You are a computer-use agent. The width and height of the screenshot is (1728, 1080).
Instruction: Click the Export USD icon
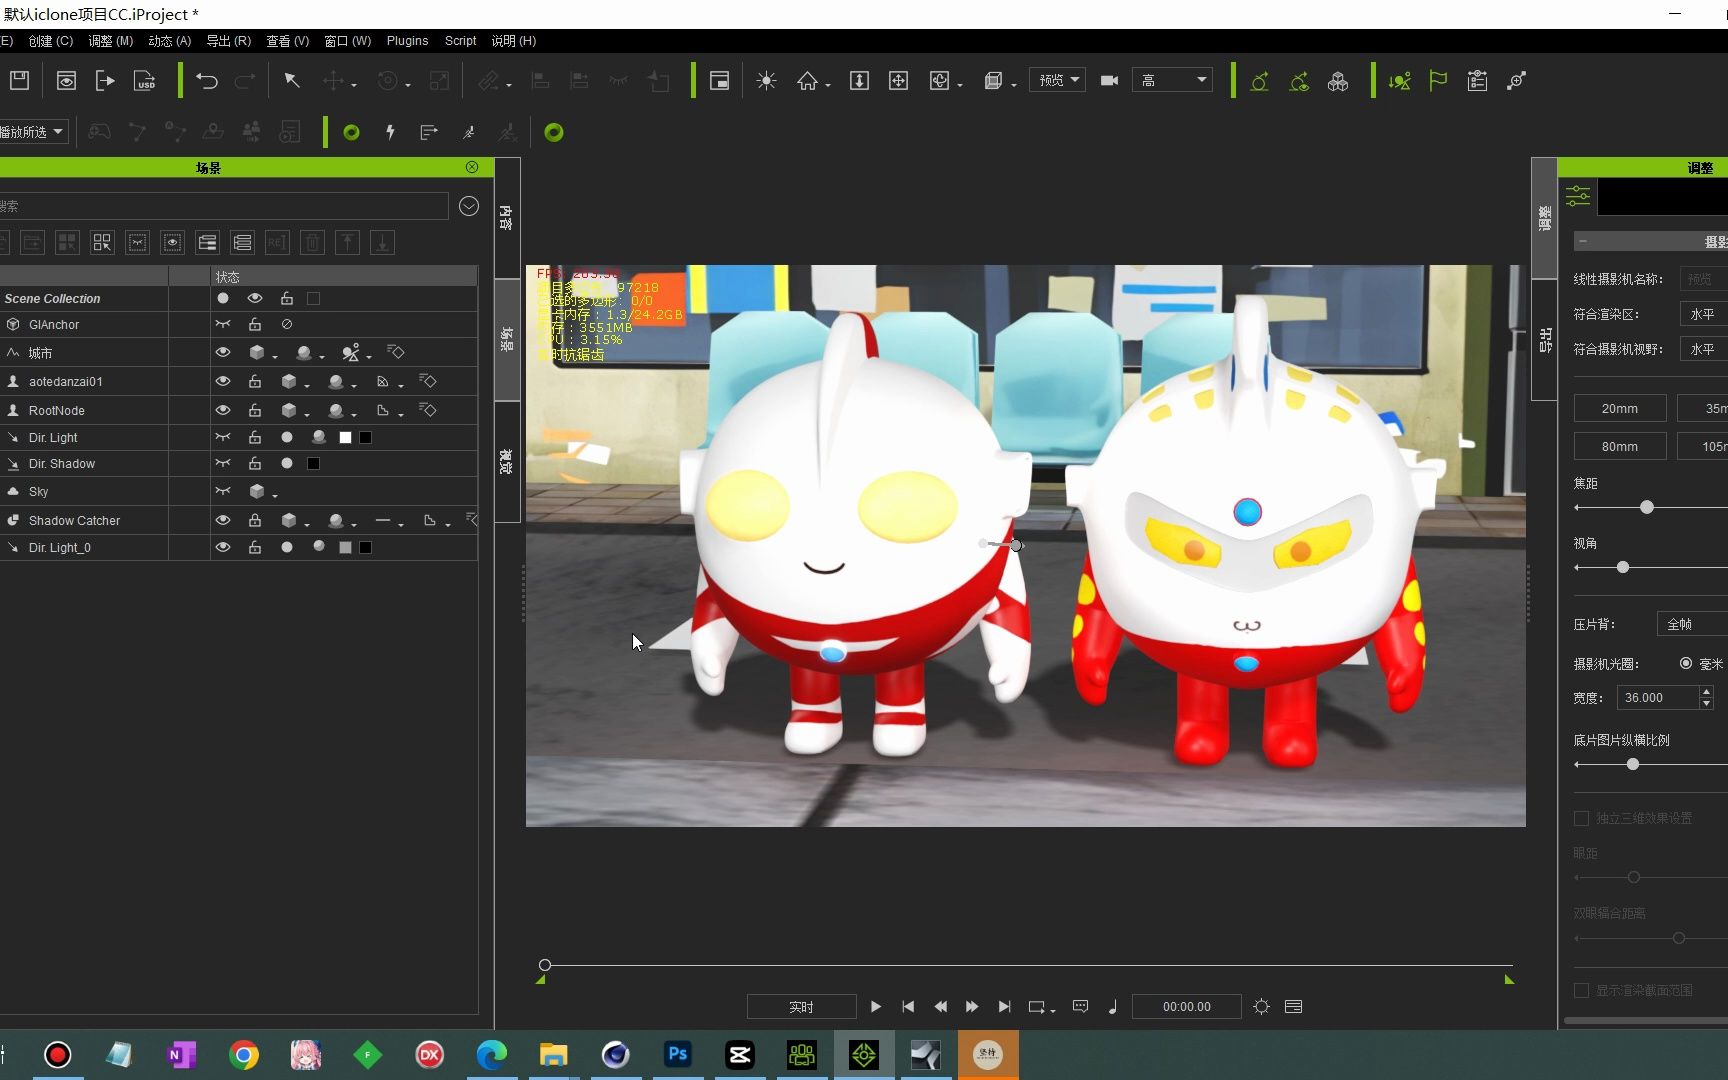[145, 81]
